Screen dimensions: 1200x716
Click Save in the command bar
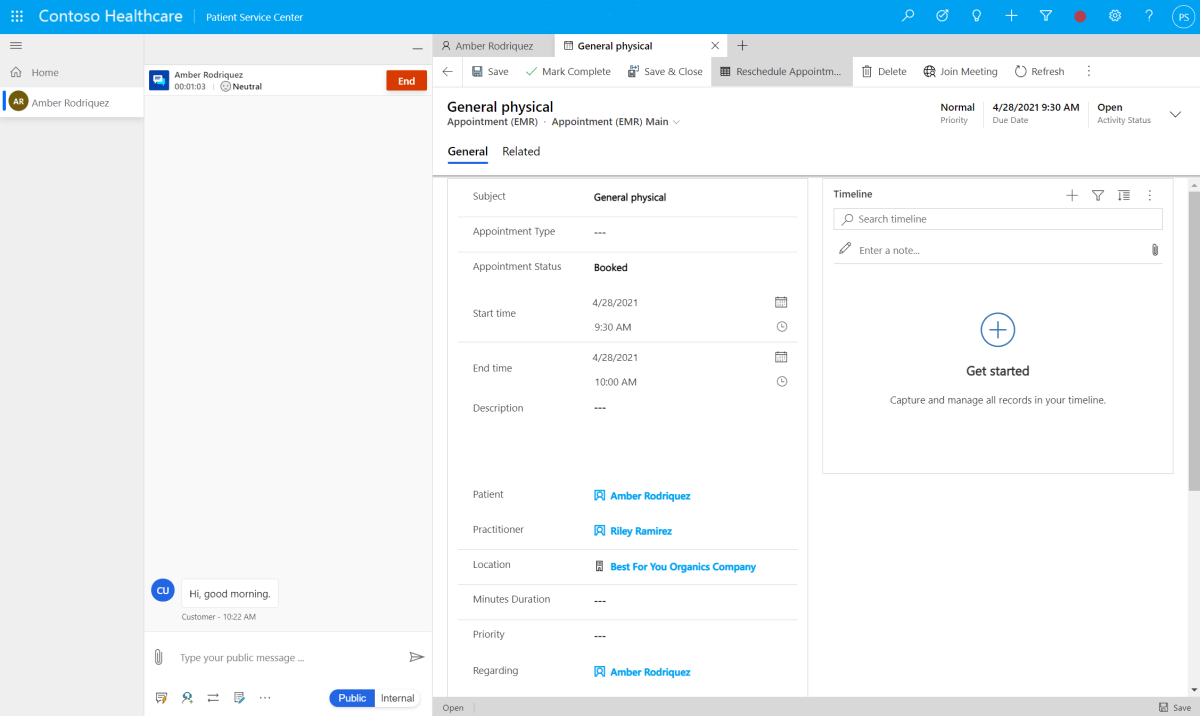pyautogui.click(x=489, y=72)
